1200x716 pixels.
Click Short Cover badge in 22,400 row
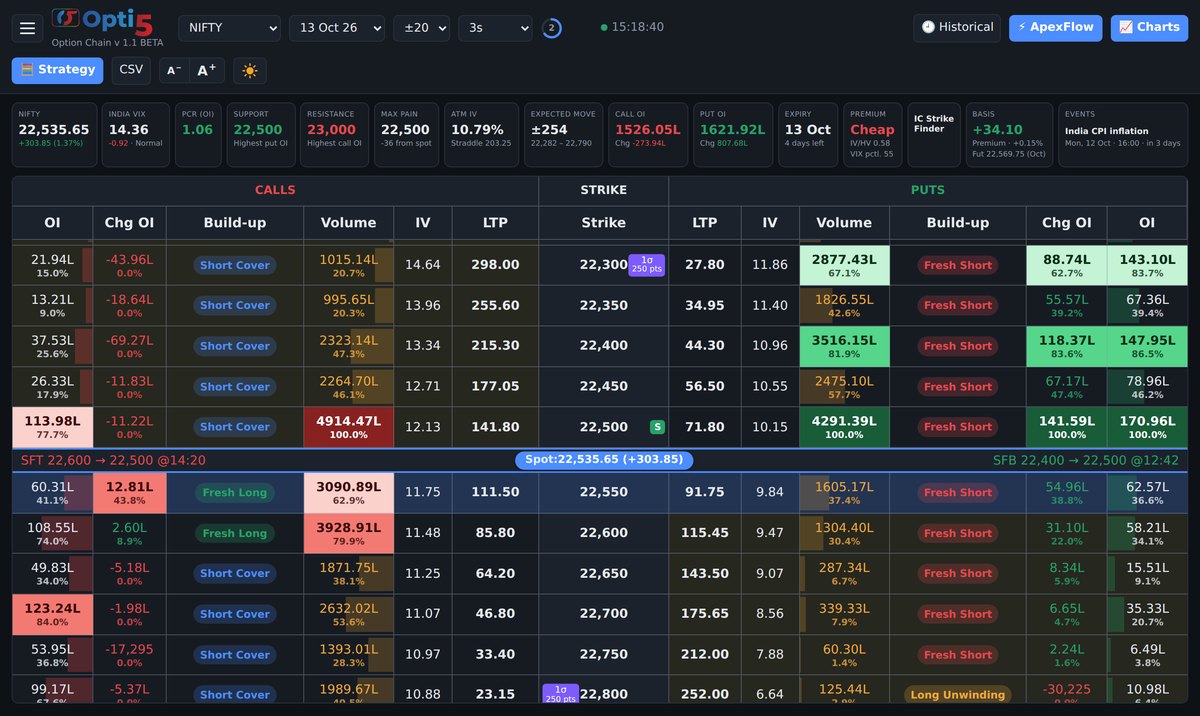tap(234, 346)
